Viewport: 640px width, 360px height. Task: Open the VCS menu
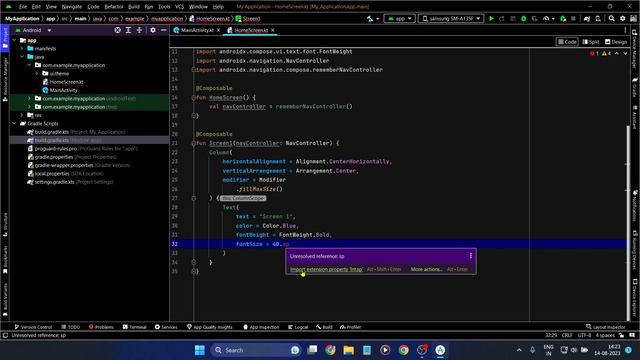(x=179, y=7)
